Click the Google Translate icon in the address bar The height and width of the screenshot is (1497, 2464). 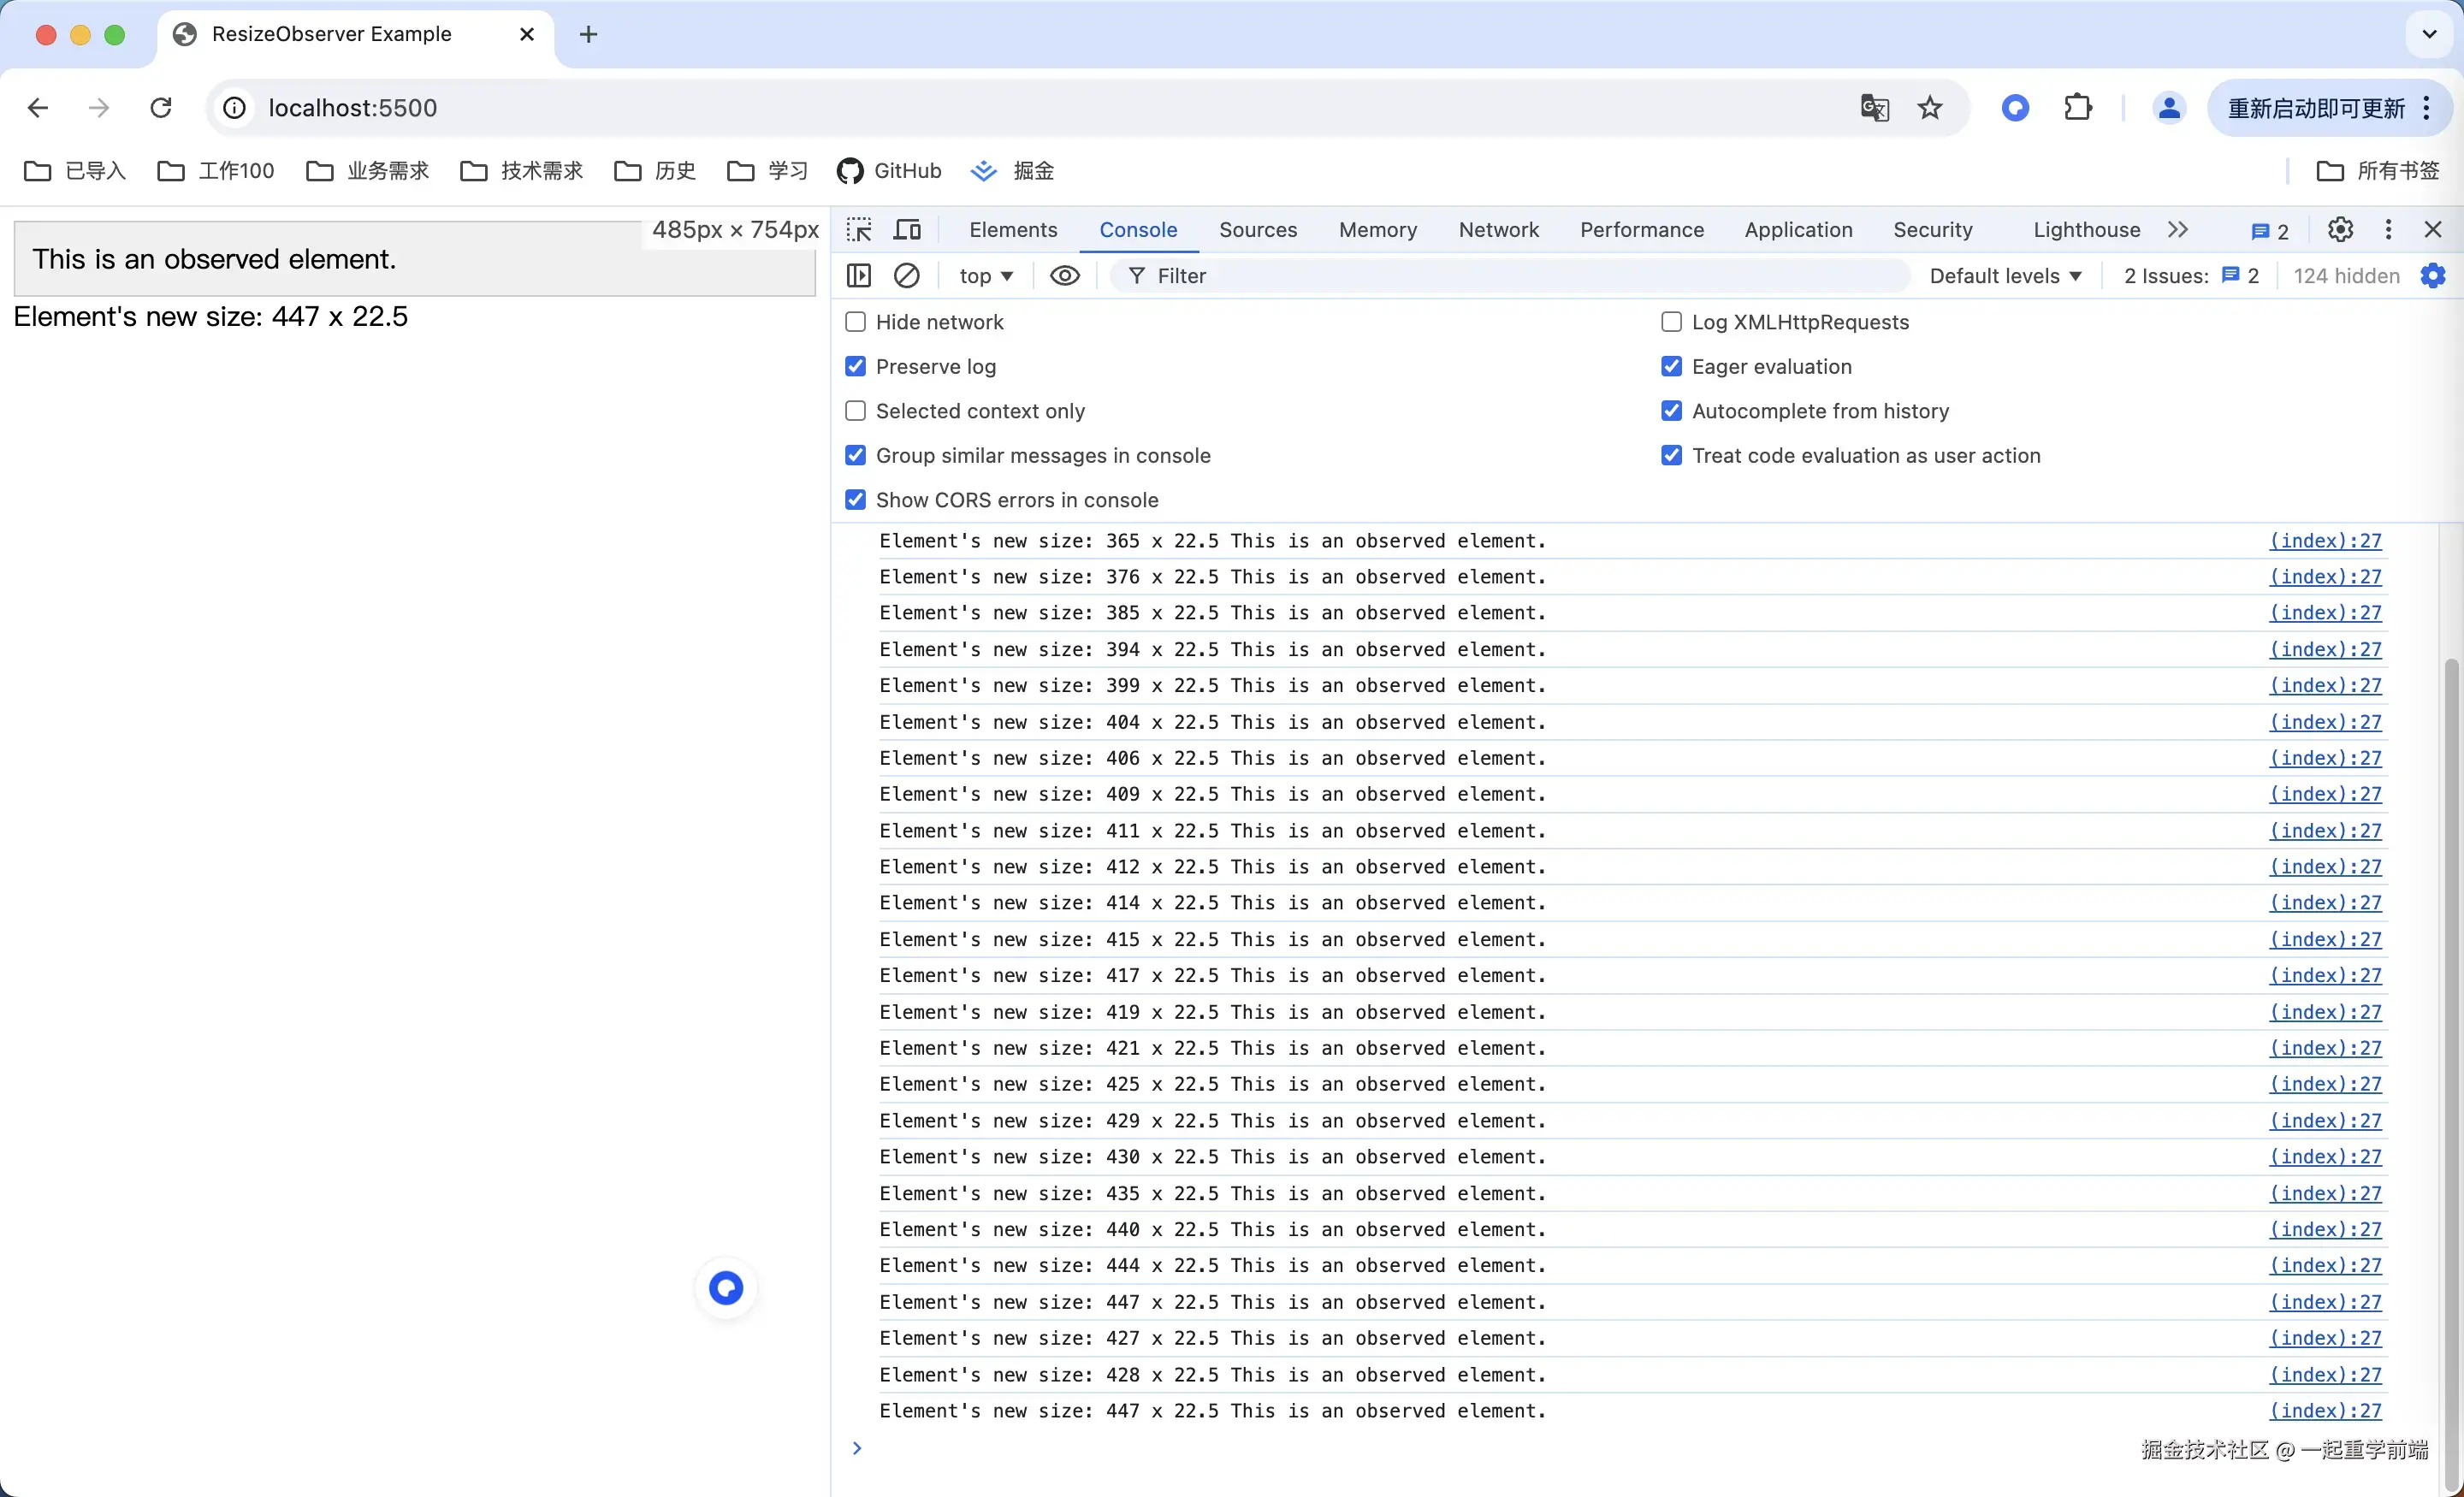[x=1874, y=108]
